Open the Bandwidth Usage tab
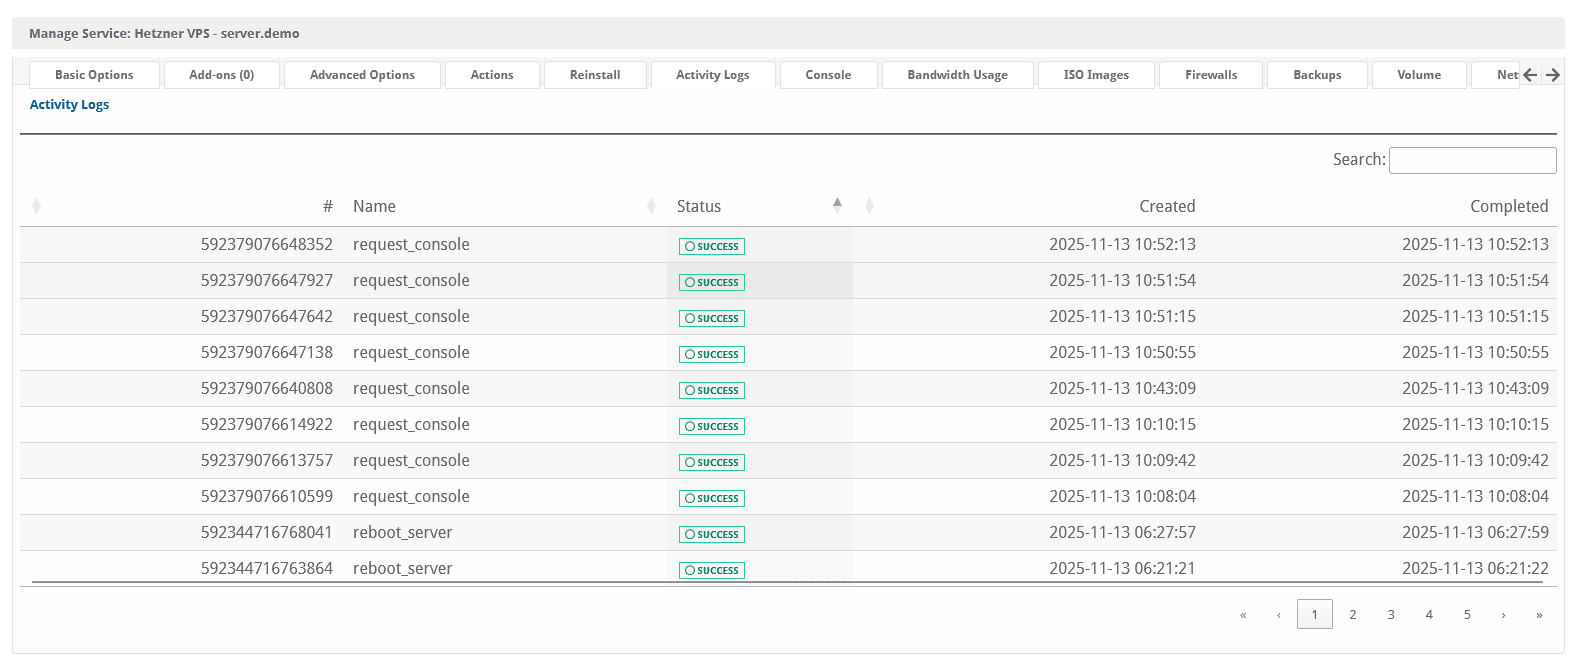The height and width of the screenshot is (667, 1576). tap(957, 75)
